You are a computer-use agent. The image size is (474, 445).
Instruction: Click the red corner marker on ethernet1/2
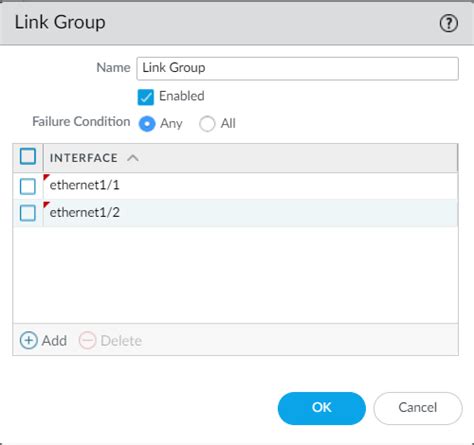click(x=46, y=204)
